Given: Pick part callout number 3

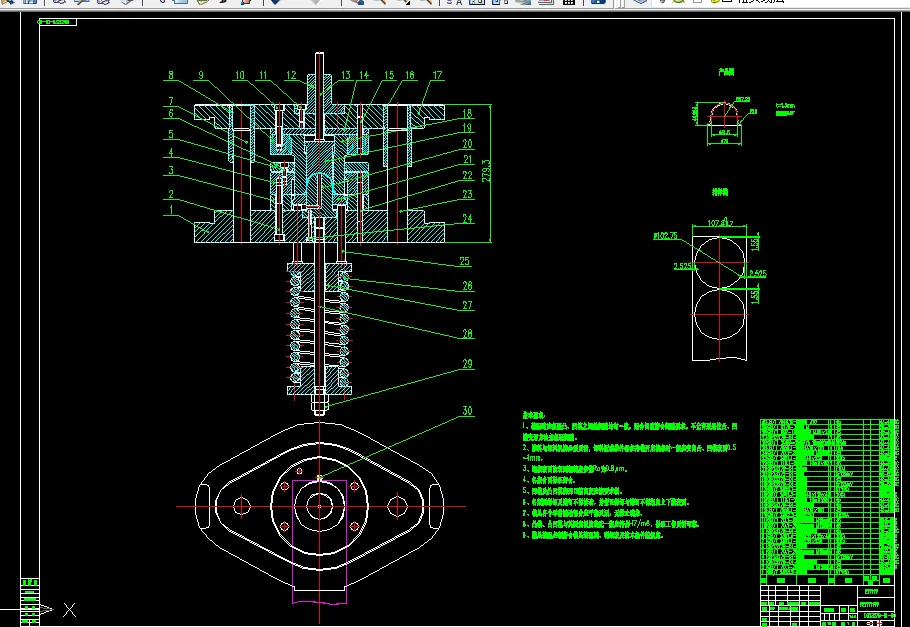Looking at the screenshot, I should tap(171, 170).
